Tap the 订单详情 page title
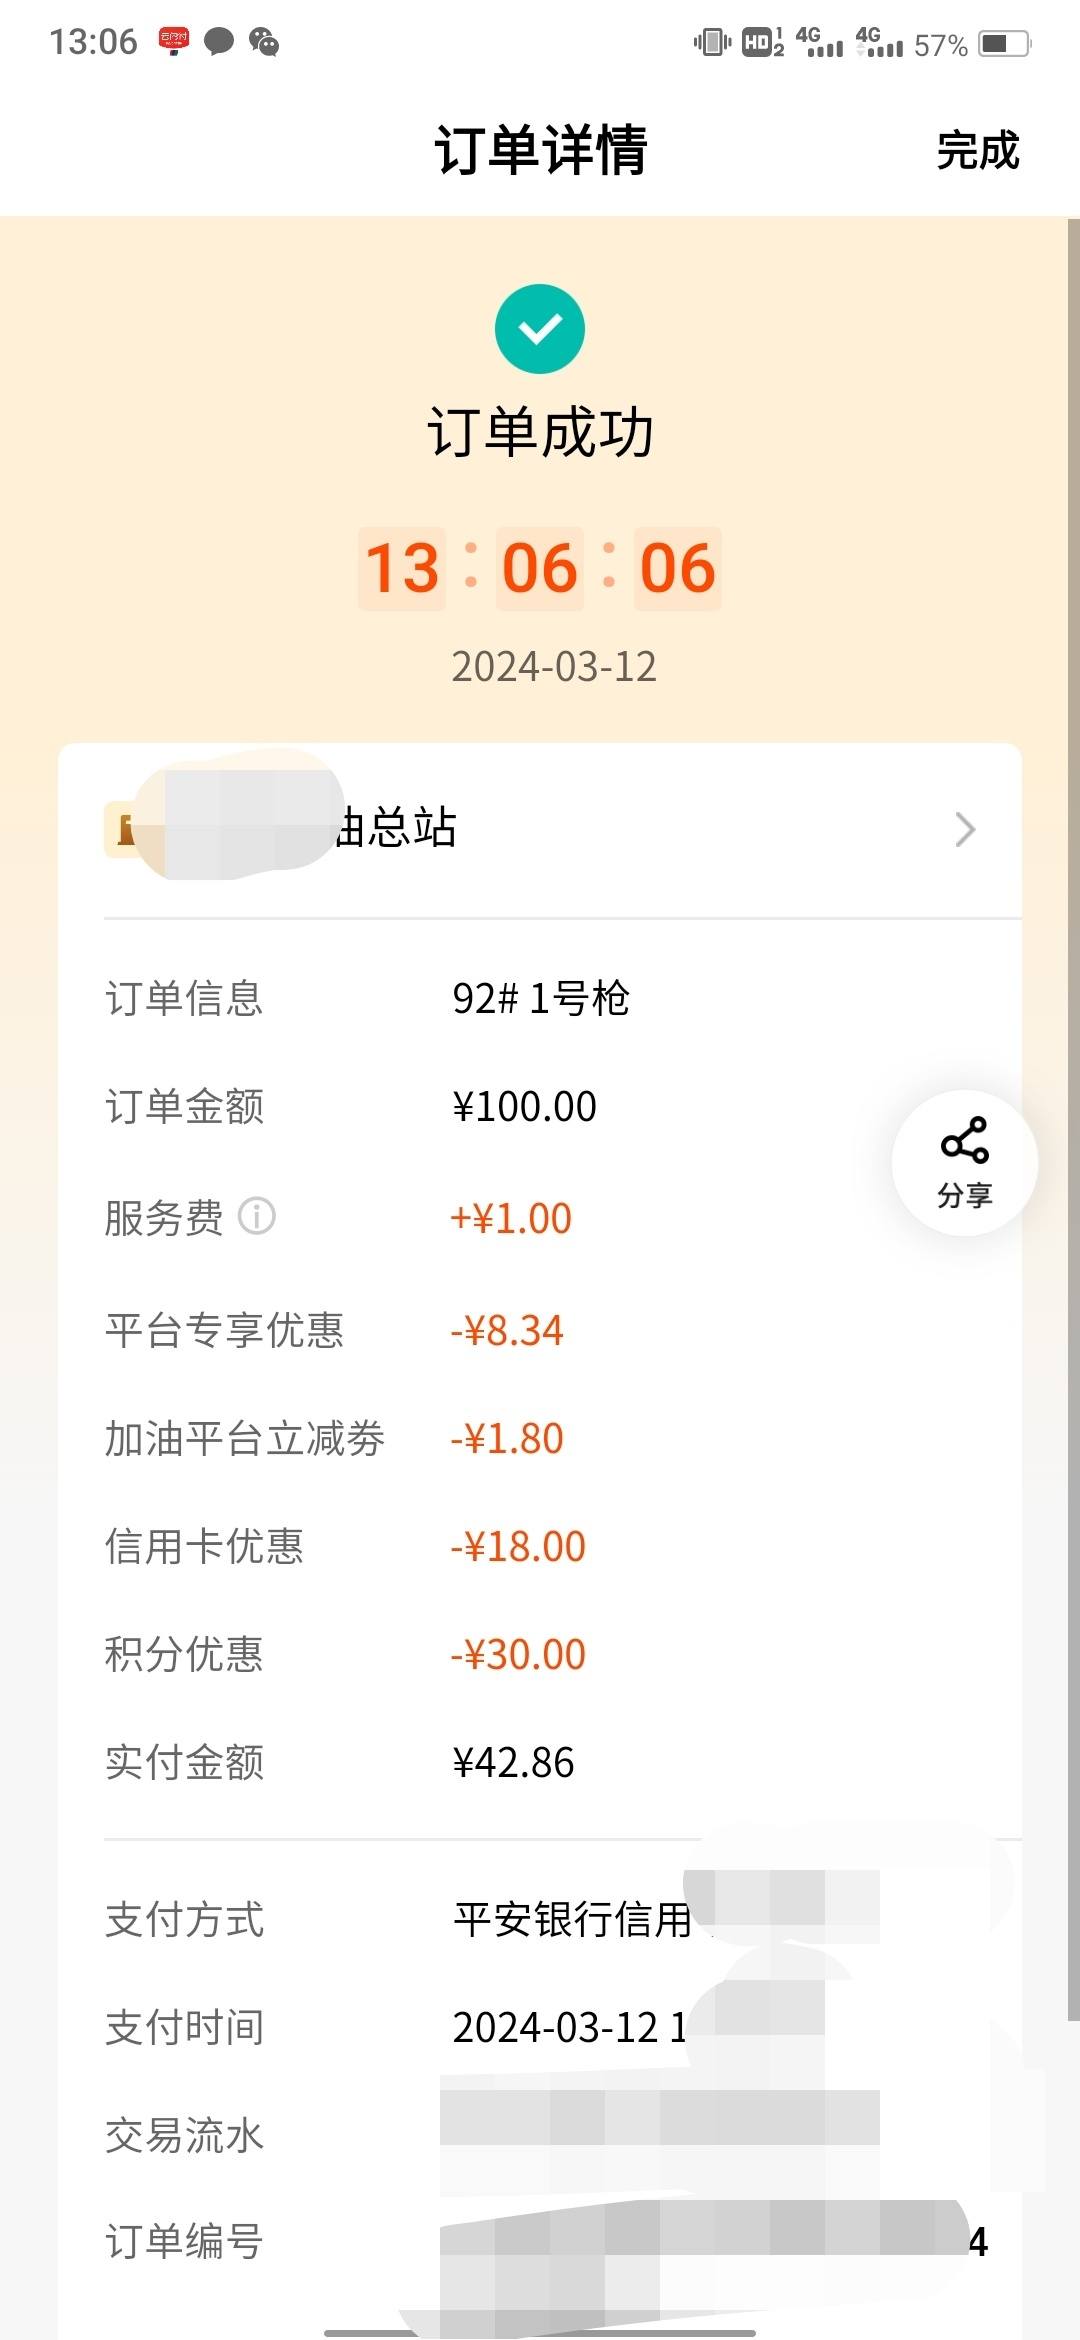 click(540, 151)
